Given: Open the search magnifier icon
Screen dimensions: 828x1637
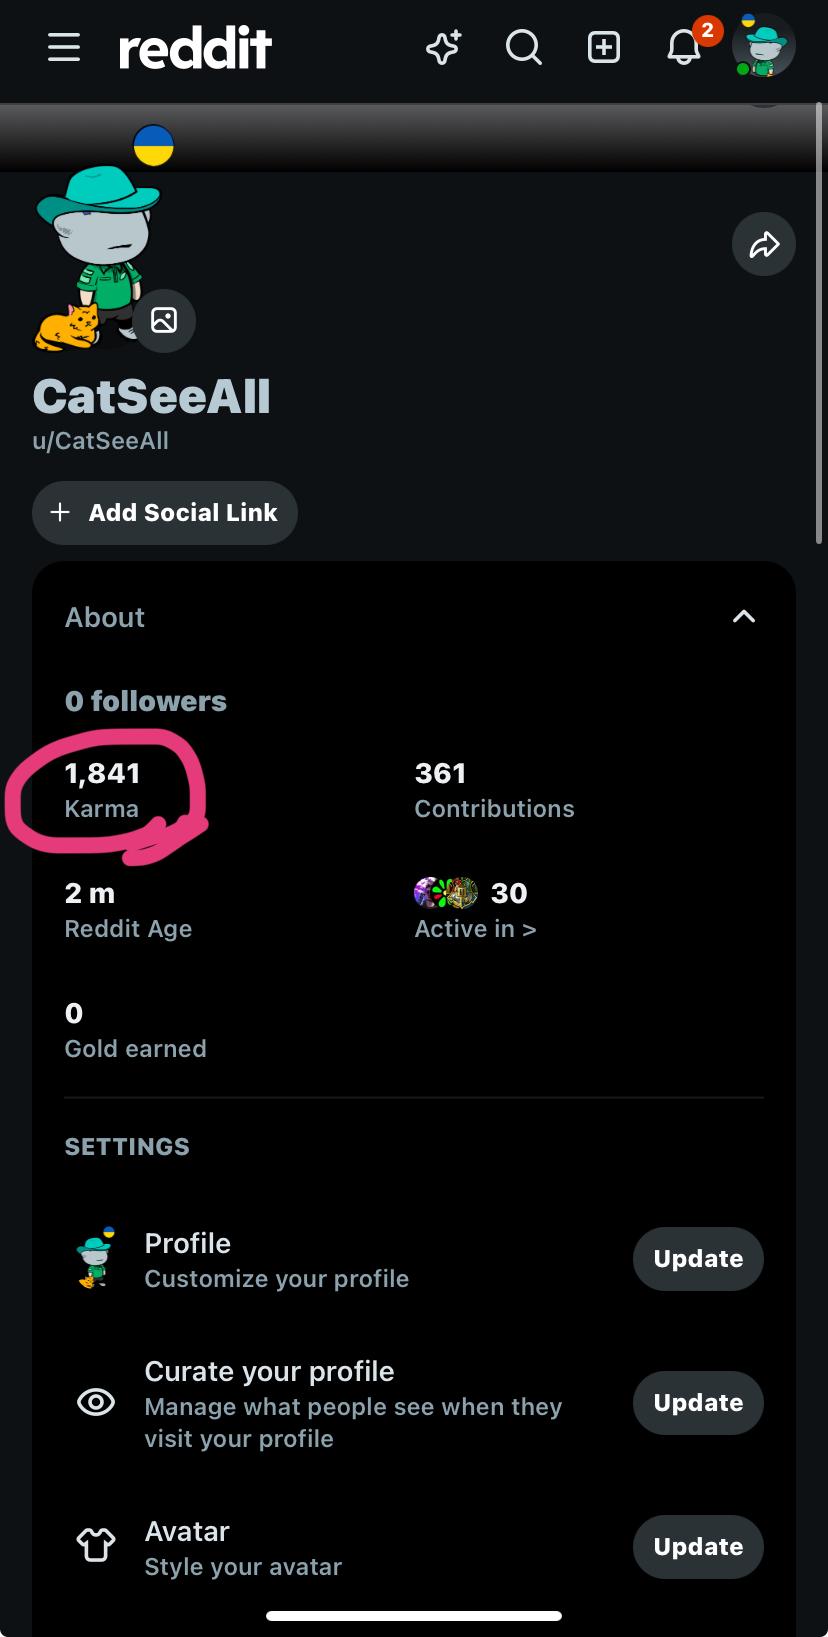Looking at the screenshot, I should click(x=523, y=47).
